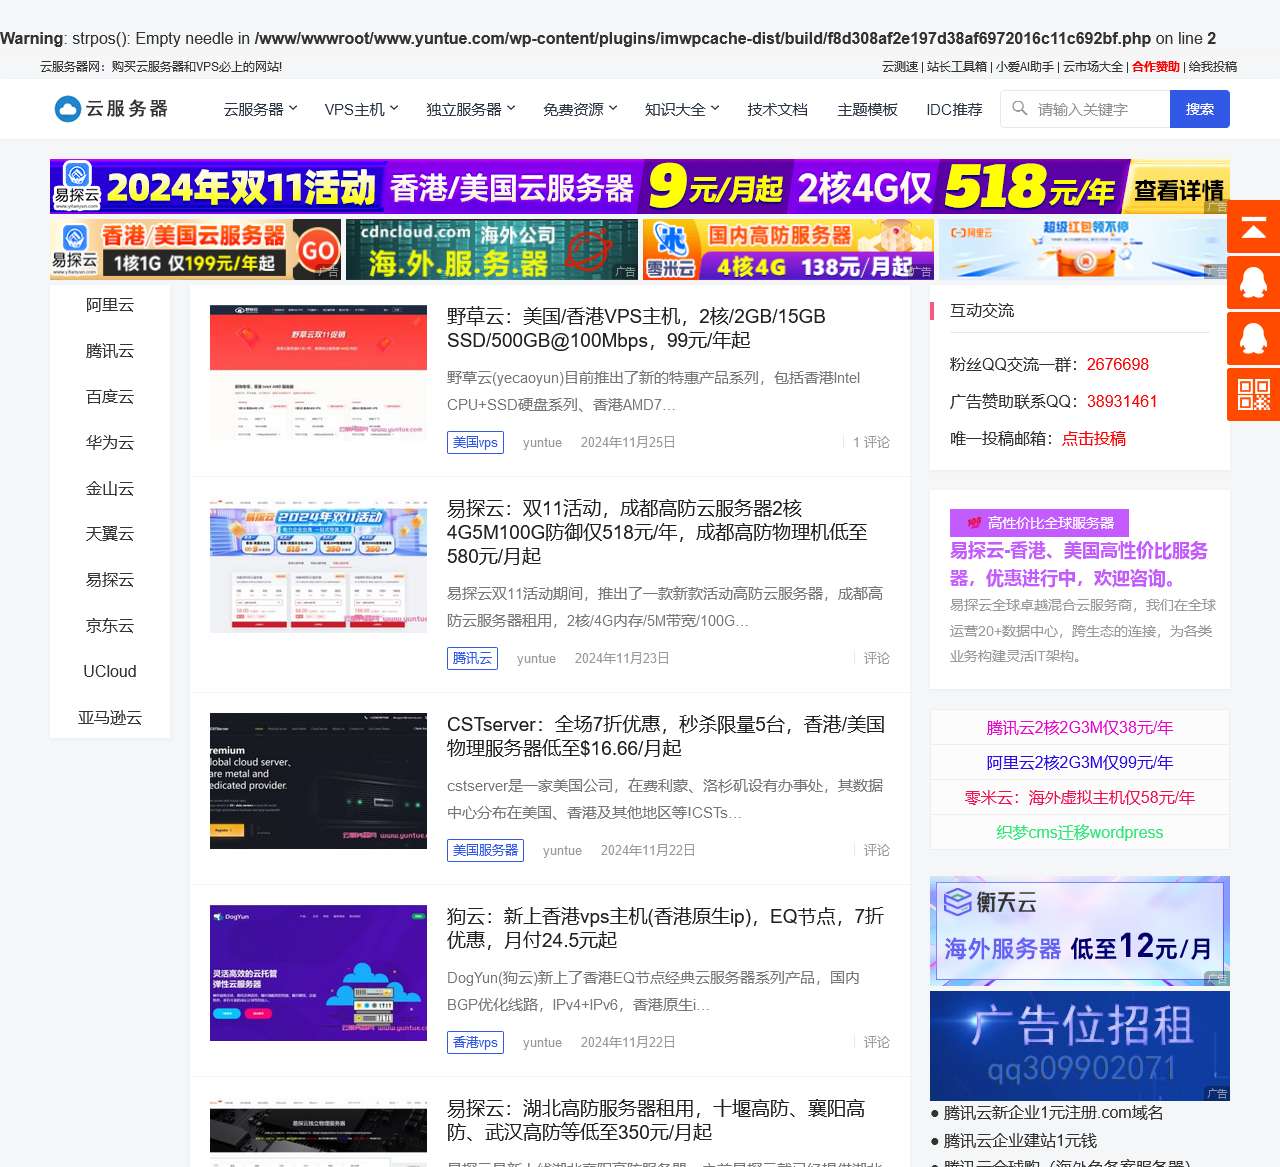Open the second QQ contact floating icon
This screenshot has width=1280, height=1167.
[x=1254, y=339]
